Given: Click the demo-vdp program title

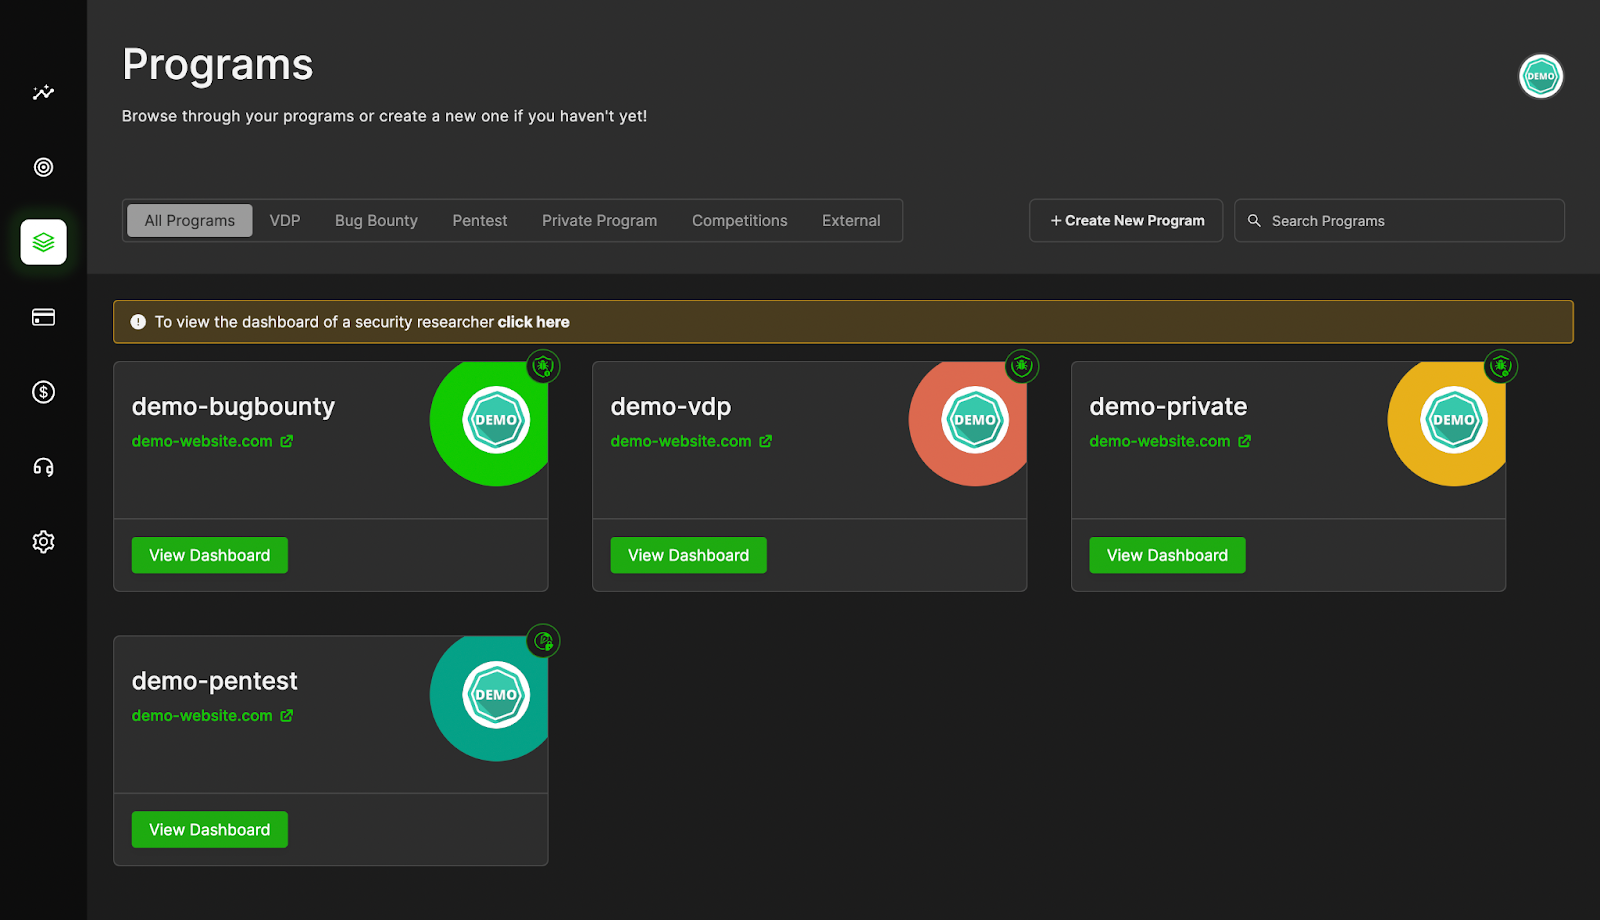Looking at the screenshot, I should [x=671, y=407].
